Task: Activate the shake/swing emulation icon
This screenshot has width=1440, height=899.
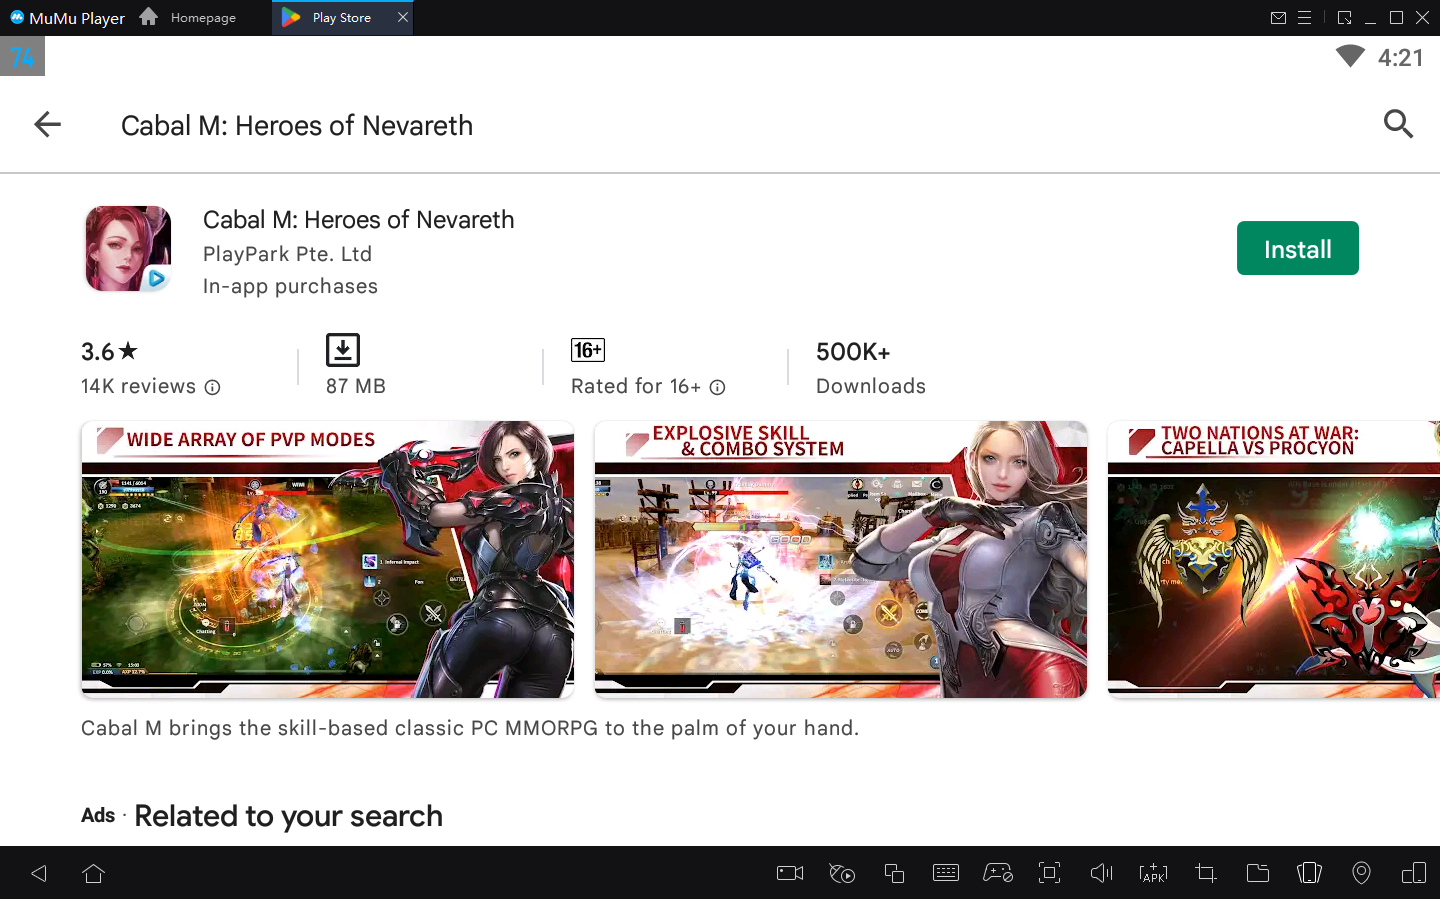Action: pyautogui.click(x=1309, y=873)
